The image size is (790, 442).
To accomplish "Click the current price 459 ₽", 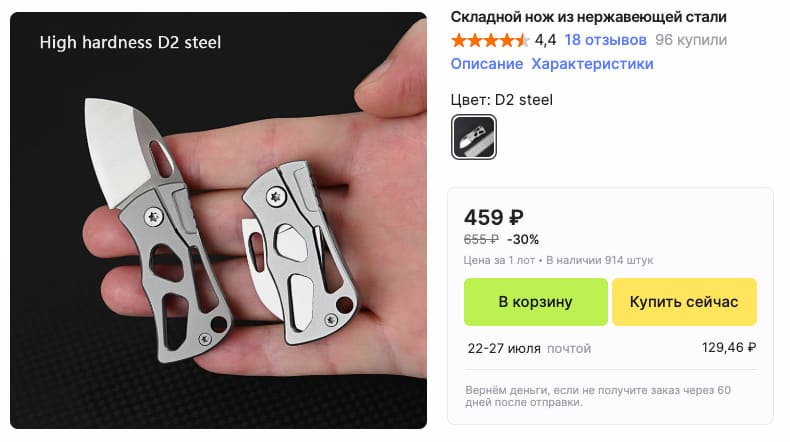I will pyautogui.click(x=494, y=218).
